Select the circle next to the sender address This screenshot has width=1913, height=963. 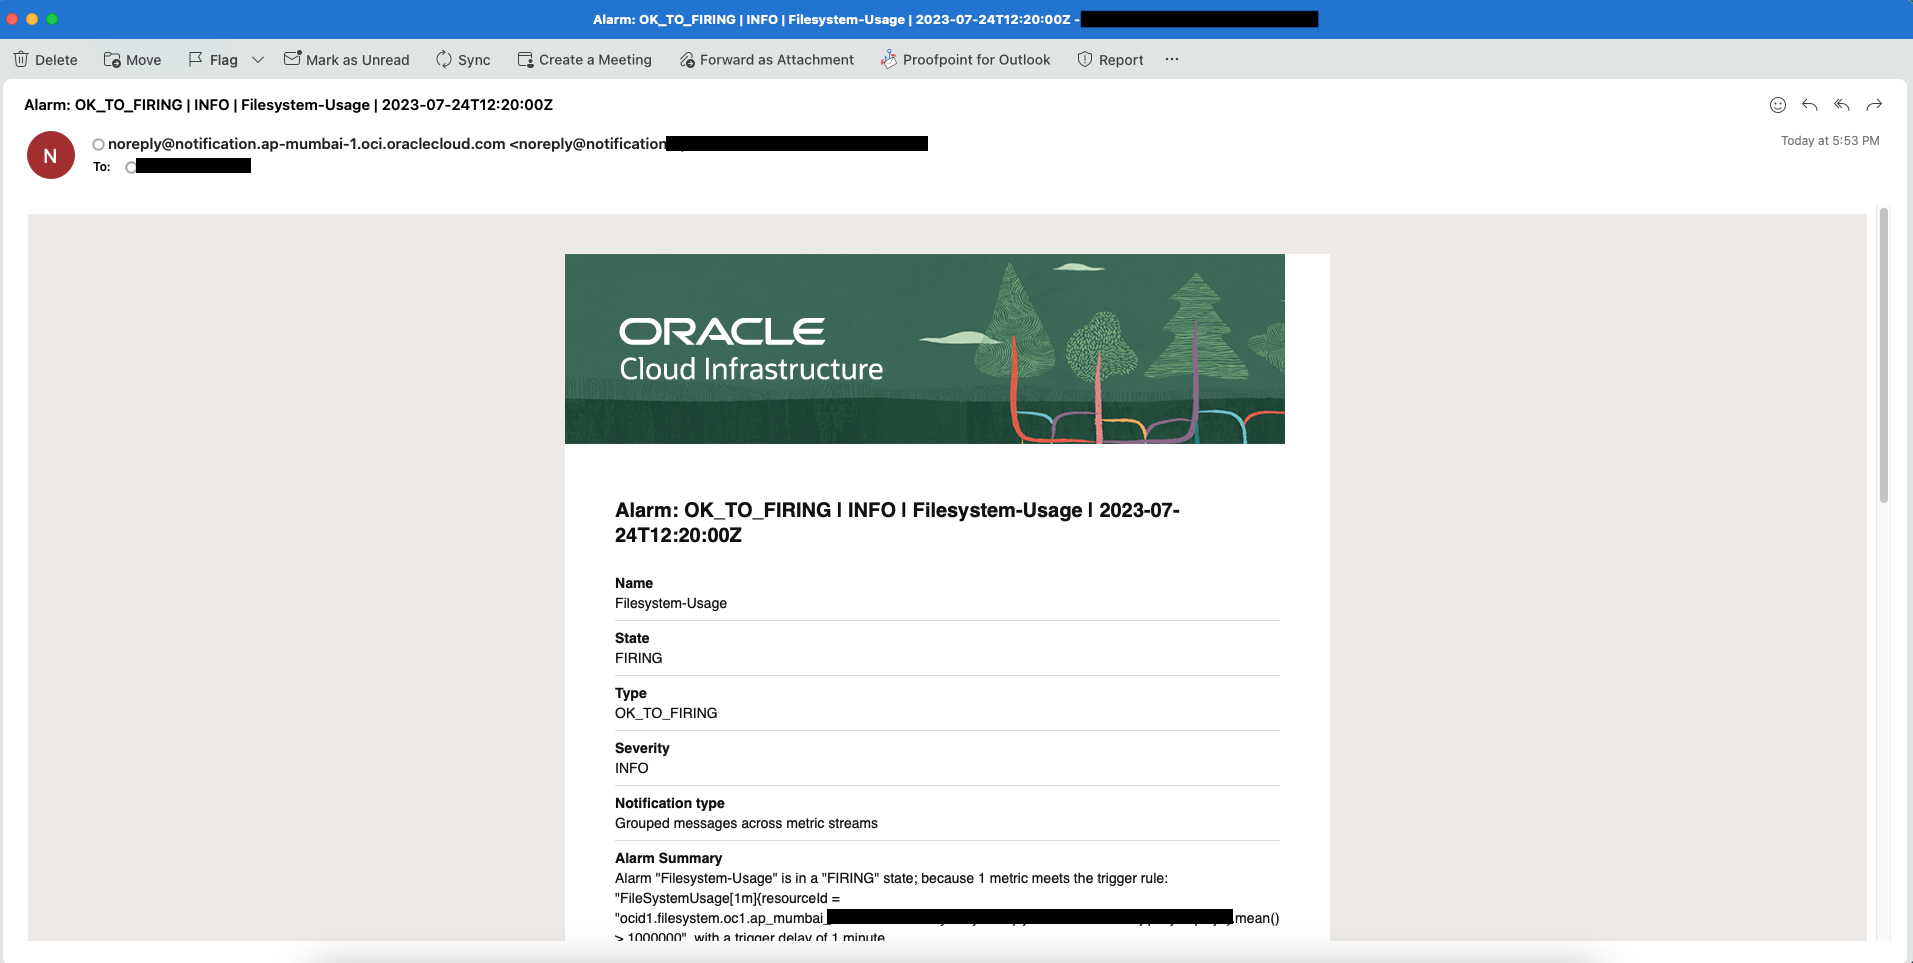(97, 144)
